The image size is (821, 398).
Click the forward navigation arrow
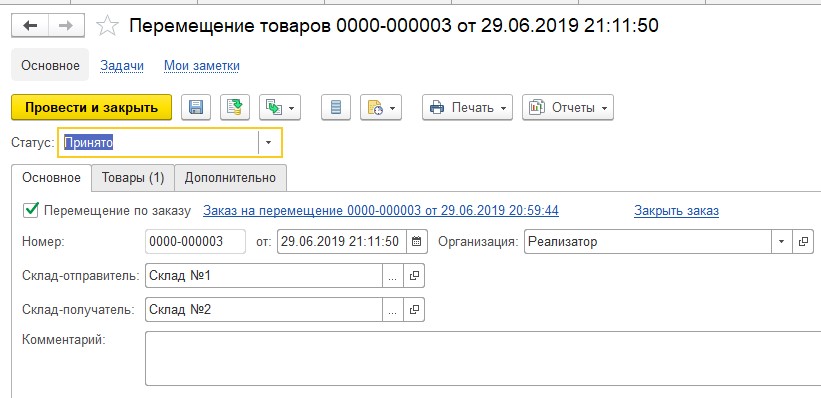coord(66,26)
